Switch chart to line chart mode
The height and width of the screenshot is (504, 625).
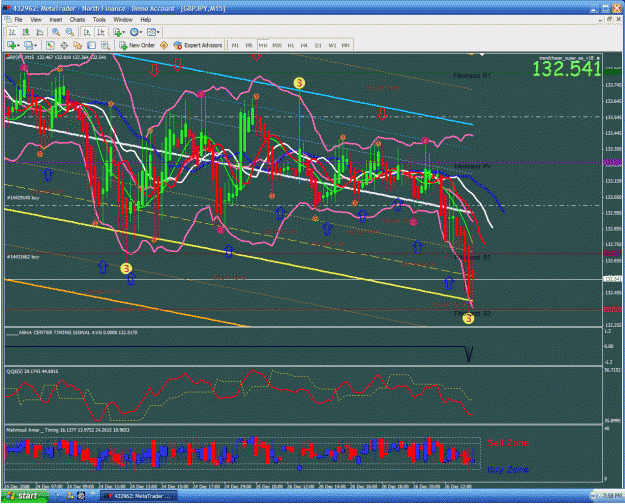click(x=39, y=32)
